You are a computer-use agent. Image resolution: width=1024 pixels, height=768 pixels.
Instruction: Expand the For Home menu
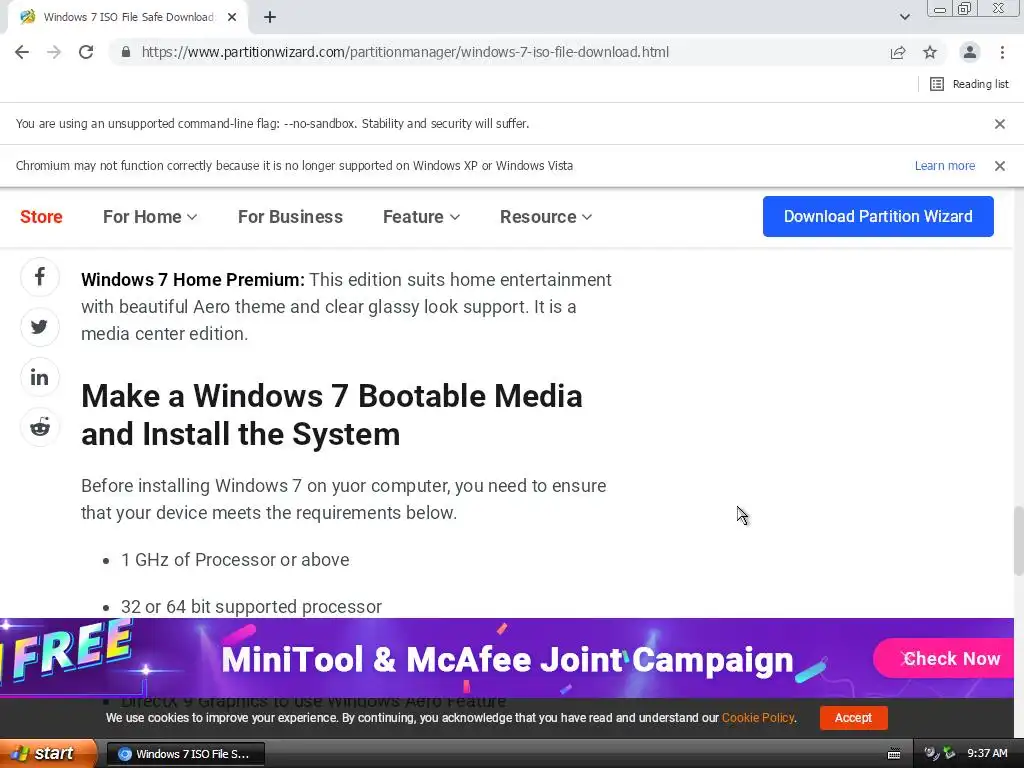(150, 217)
